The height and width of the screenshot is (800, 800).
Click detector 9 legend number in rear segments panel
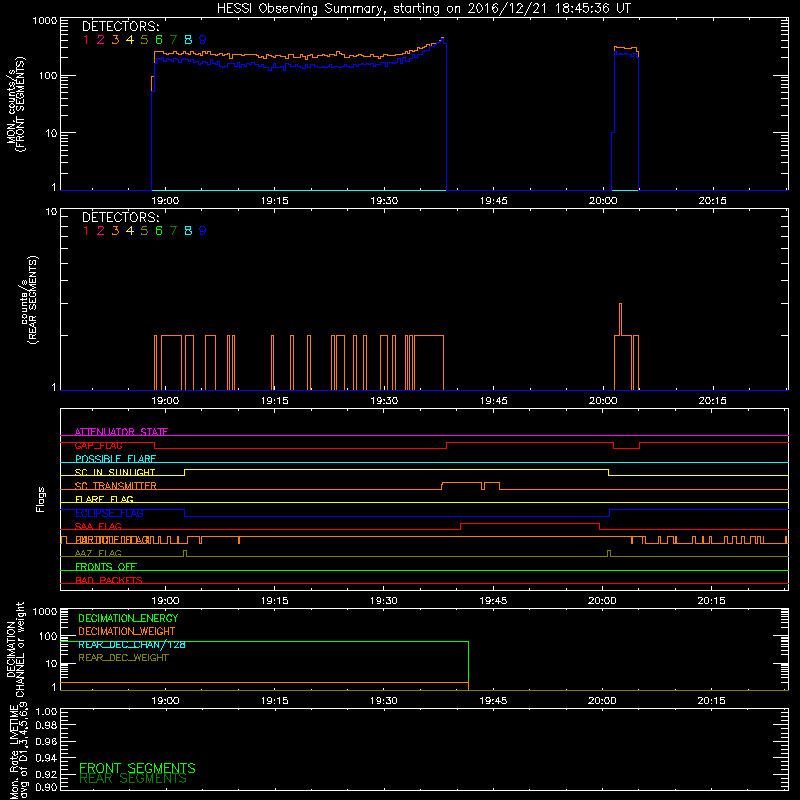pos(203,231)
